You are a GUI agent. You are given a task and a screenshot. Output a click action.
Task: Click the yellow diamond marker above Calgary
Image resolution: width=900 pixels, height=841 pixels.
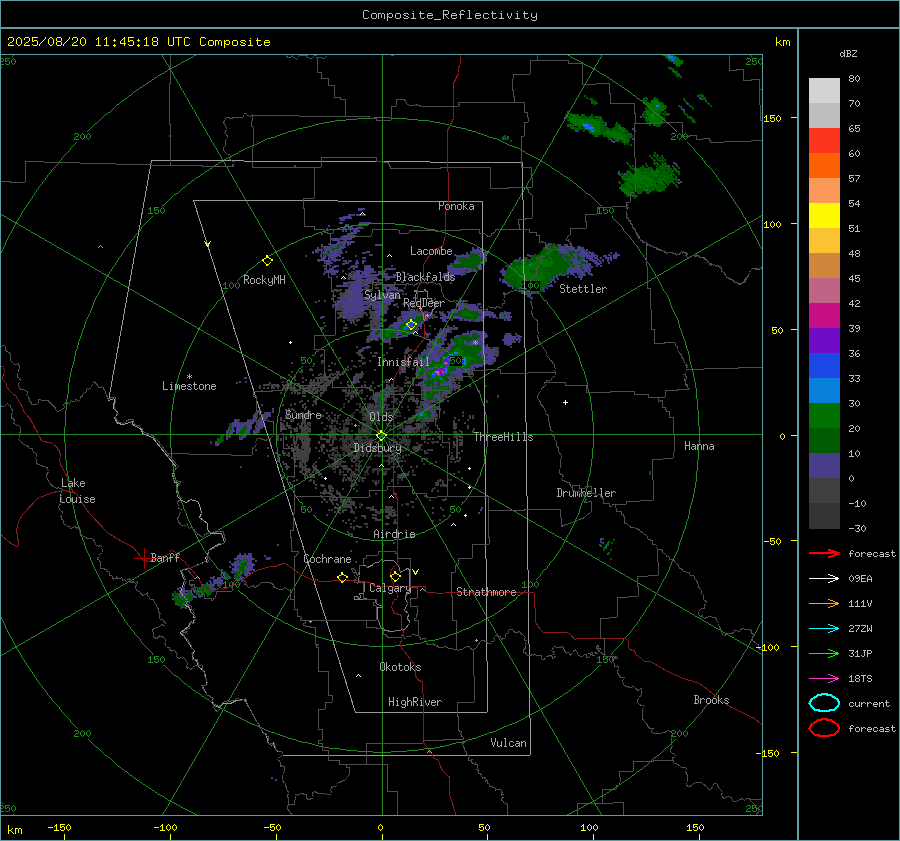pyautogui.click(x=395, y=576)
